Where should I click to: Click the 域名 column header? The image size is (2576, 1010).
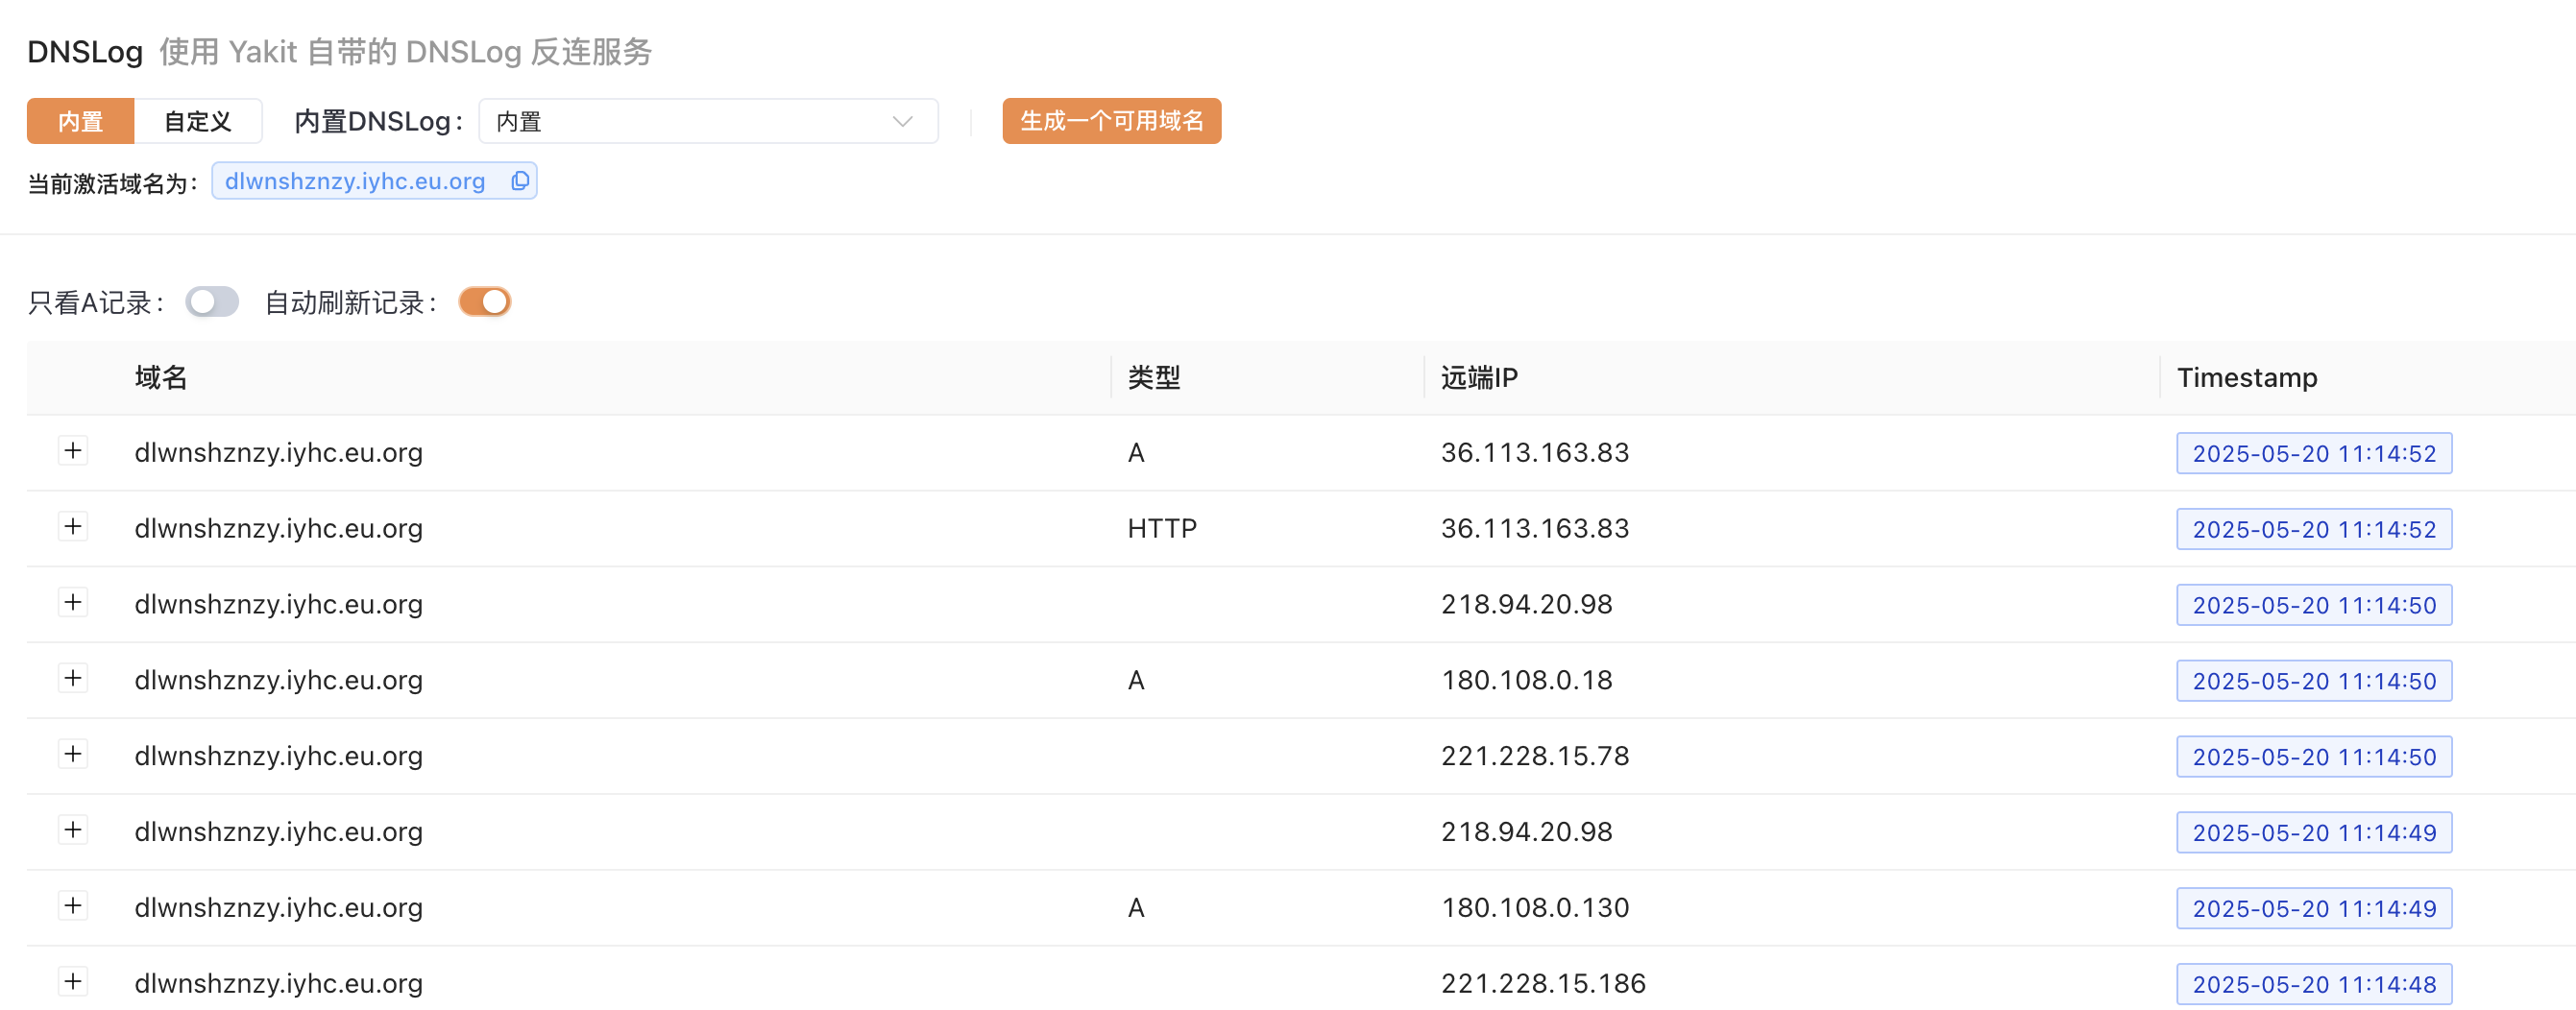161,378
